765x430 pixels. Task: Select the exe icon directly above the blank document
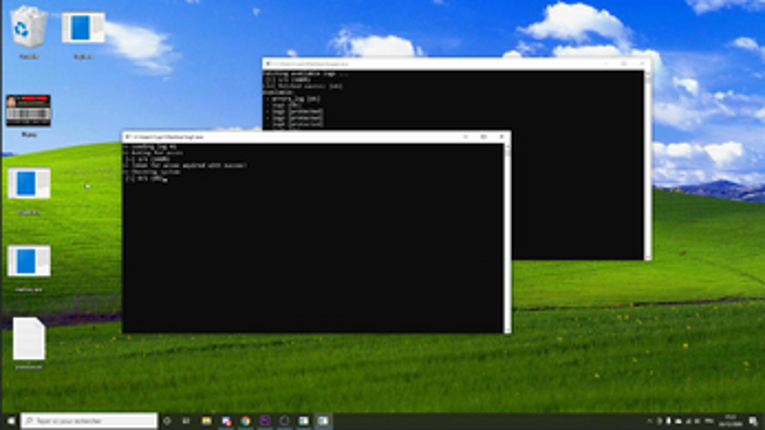tap(29, 268)
